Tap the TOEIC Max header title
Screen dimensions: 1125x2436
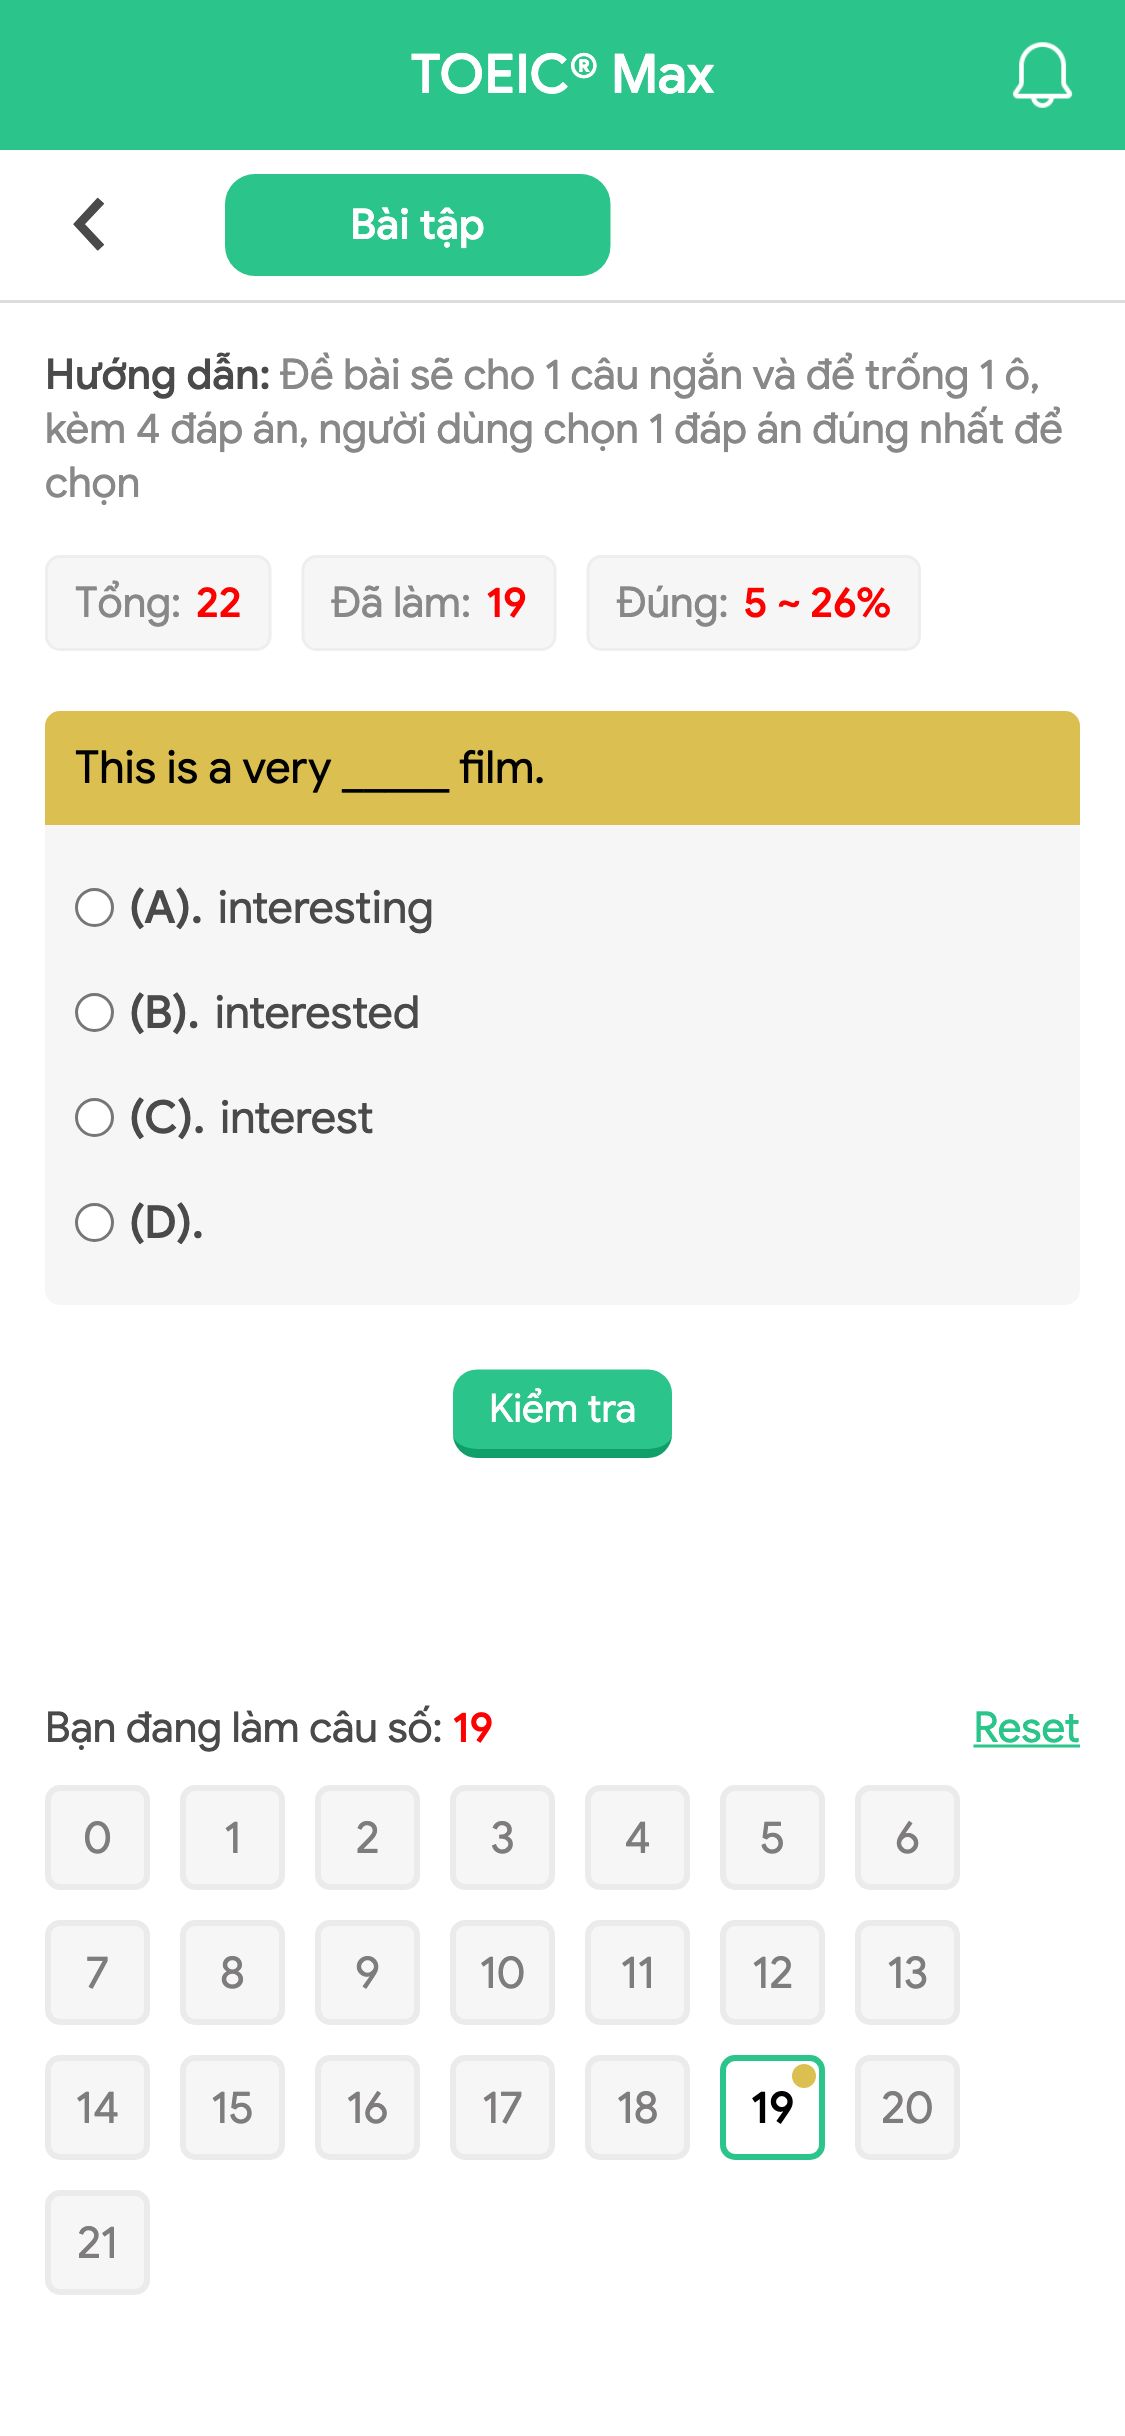pos(562,75)
